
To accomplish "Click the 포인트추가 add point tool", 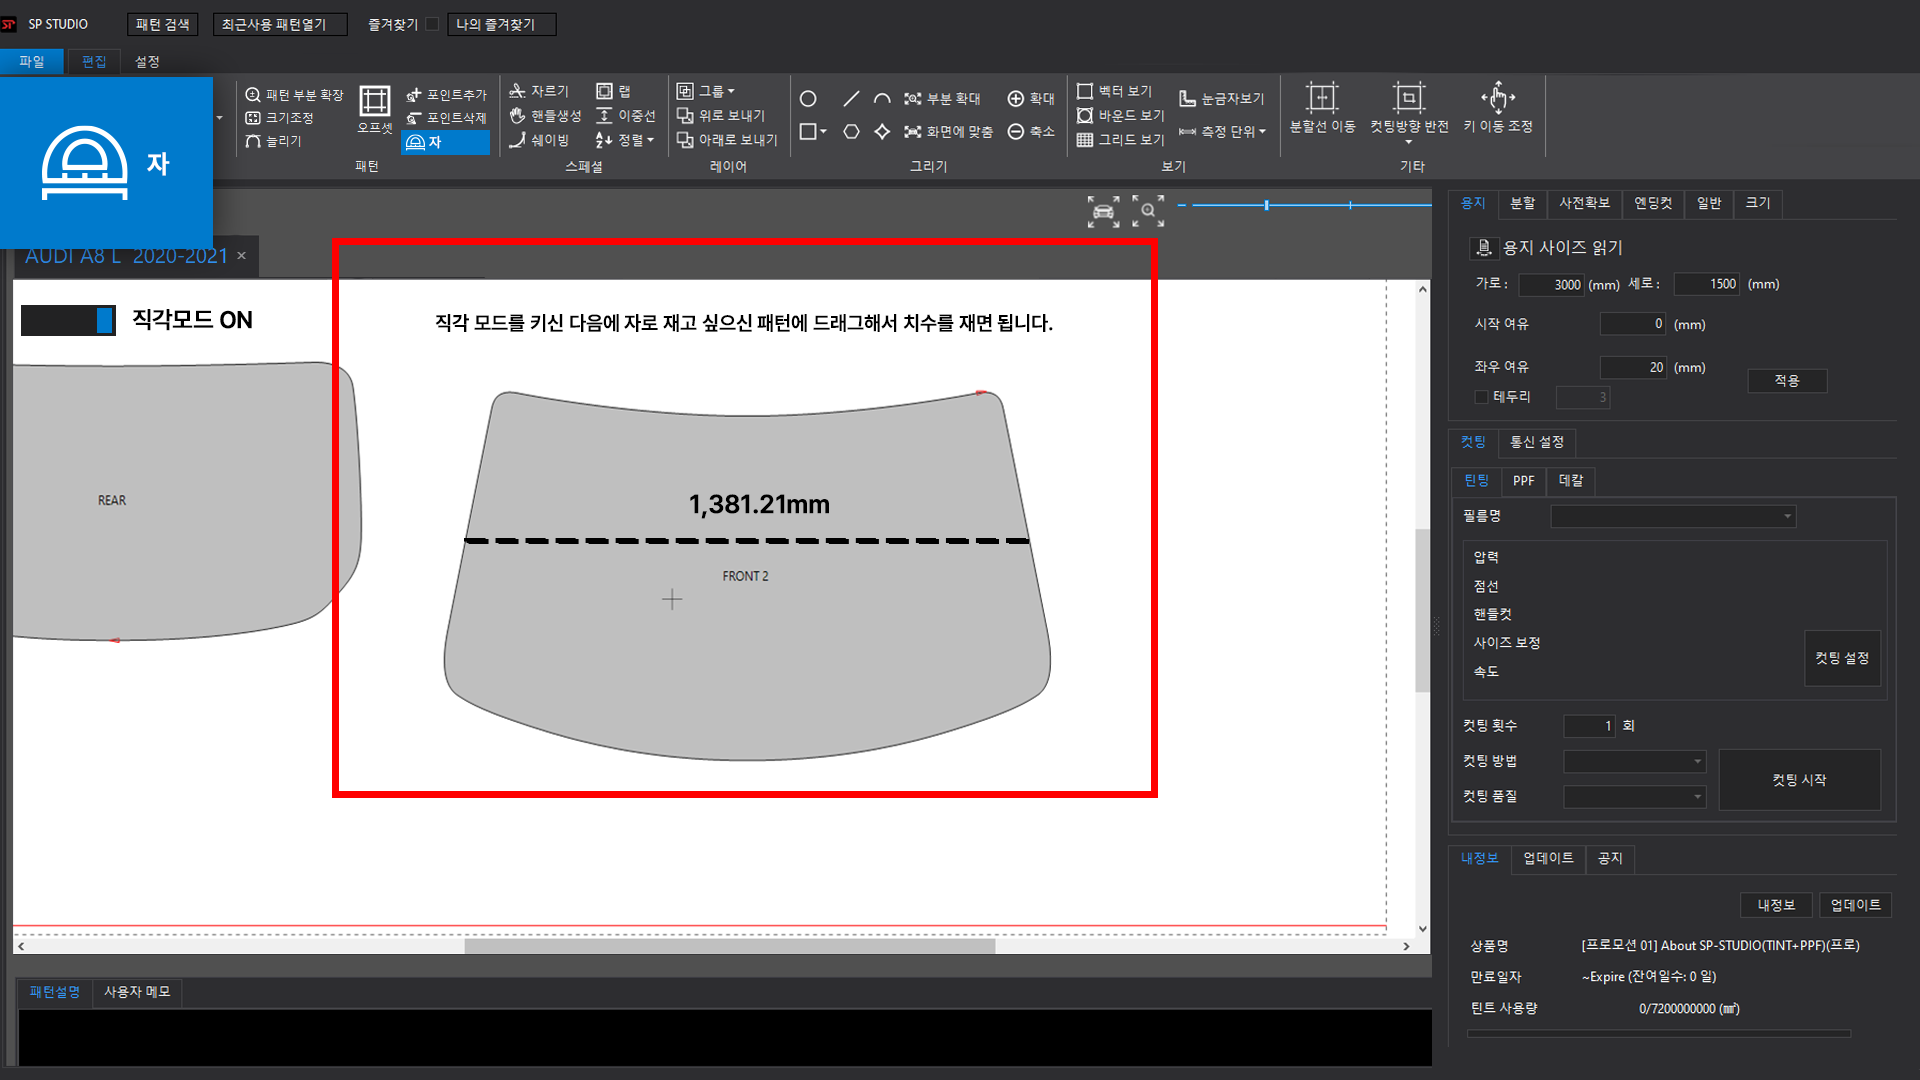I will pos(446,95).
